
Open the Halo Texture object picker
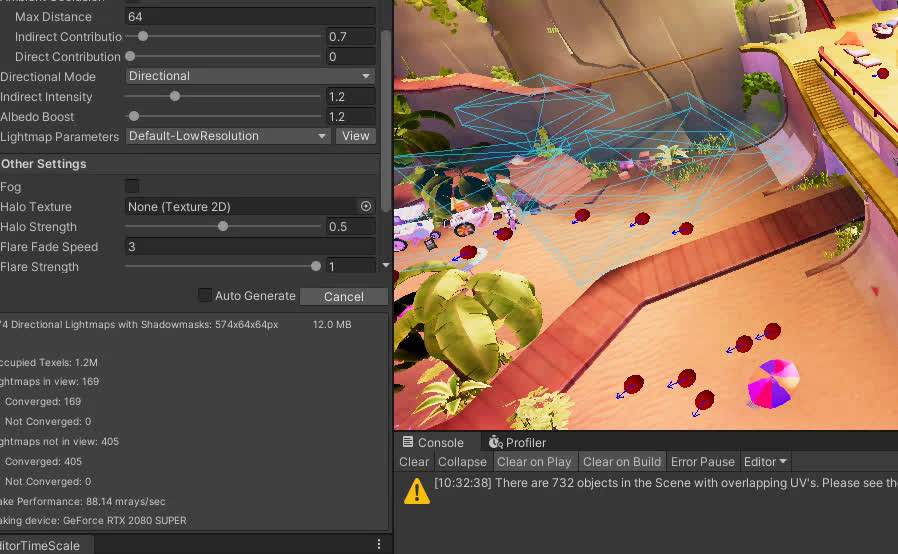coord(366,206)
